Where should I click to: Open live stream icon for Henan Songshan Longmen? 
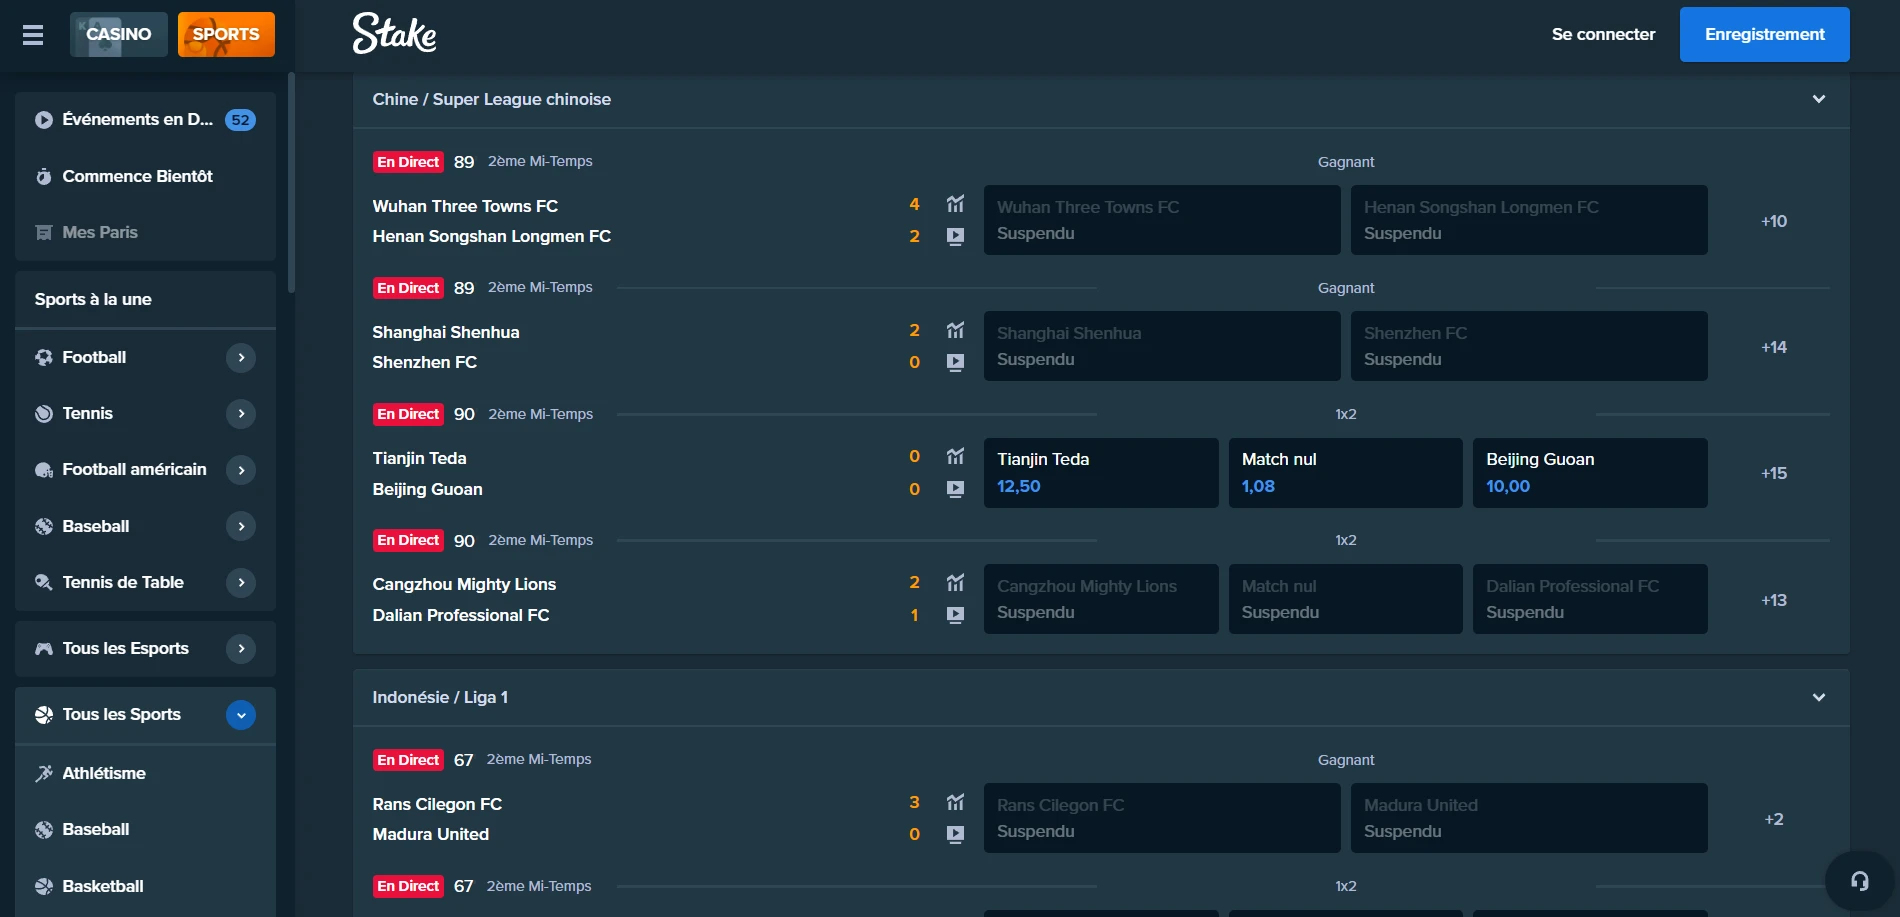click(x=955, y=236)
